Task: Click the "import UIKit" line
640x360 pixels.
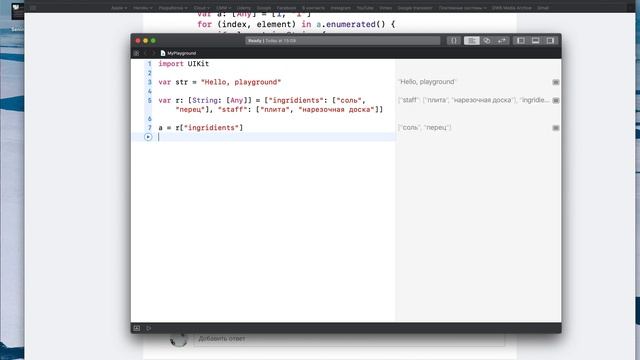Action: pos(183,64)
